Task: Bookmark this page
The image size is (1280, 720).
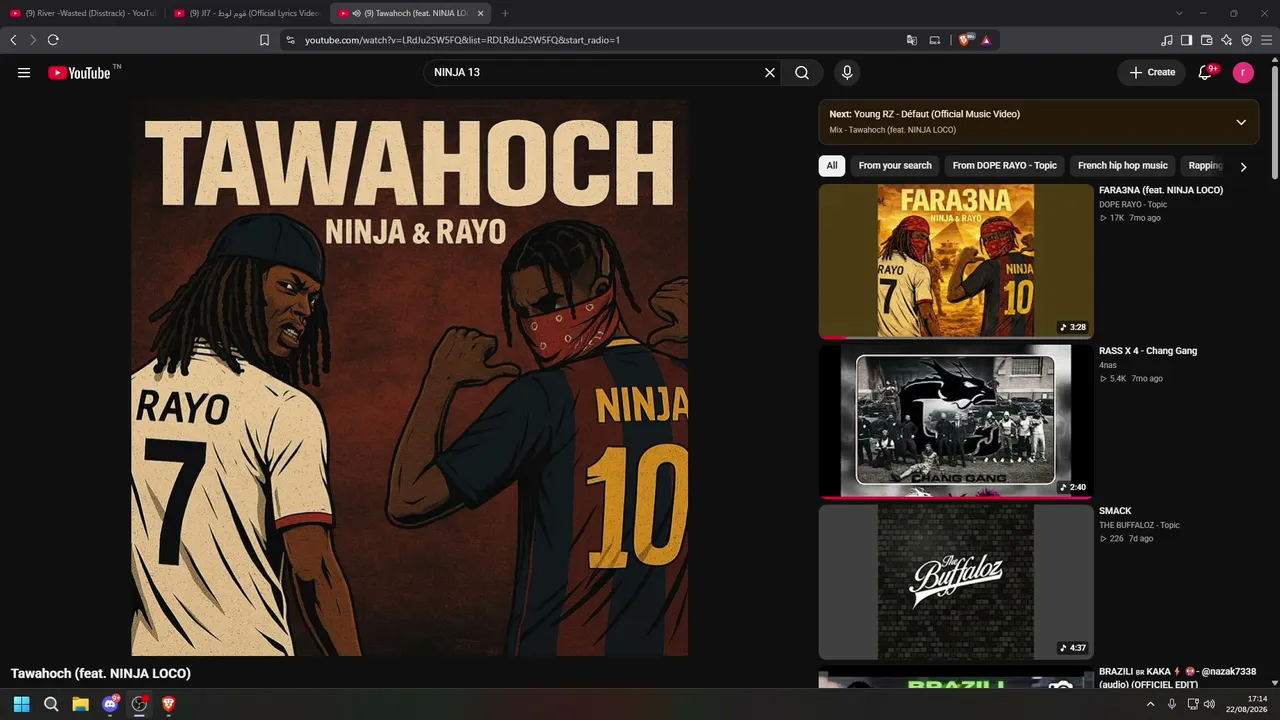Action: tap(264, 40)
